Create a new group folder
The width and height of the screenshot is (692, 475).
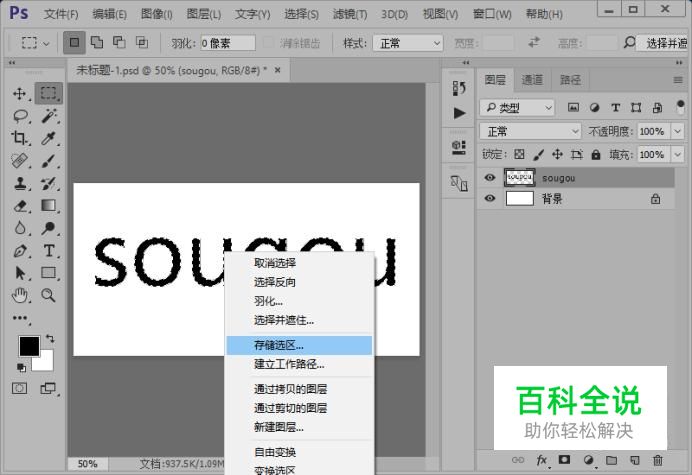[x=611, y=460]
